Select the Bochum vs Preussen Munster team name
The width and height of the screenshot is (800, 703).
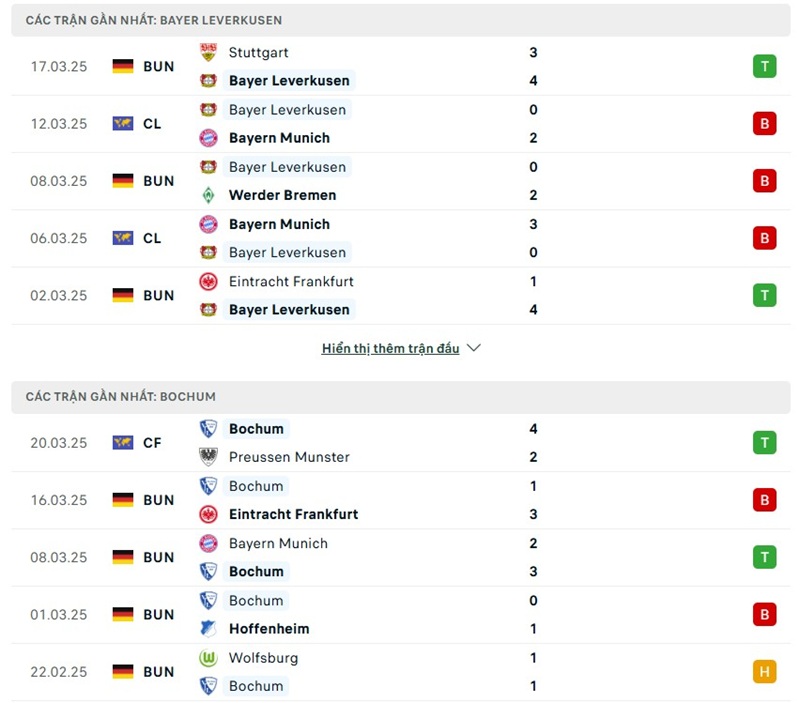pyautogui.click(x=256, y=429)
